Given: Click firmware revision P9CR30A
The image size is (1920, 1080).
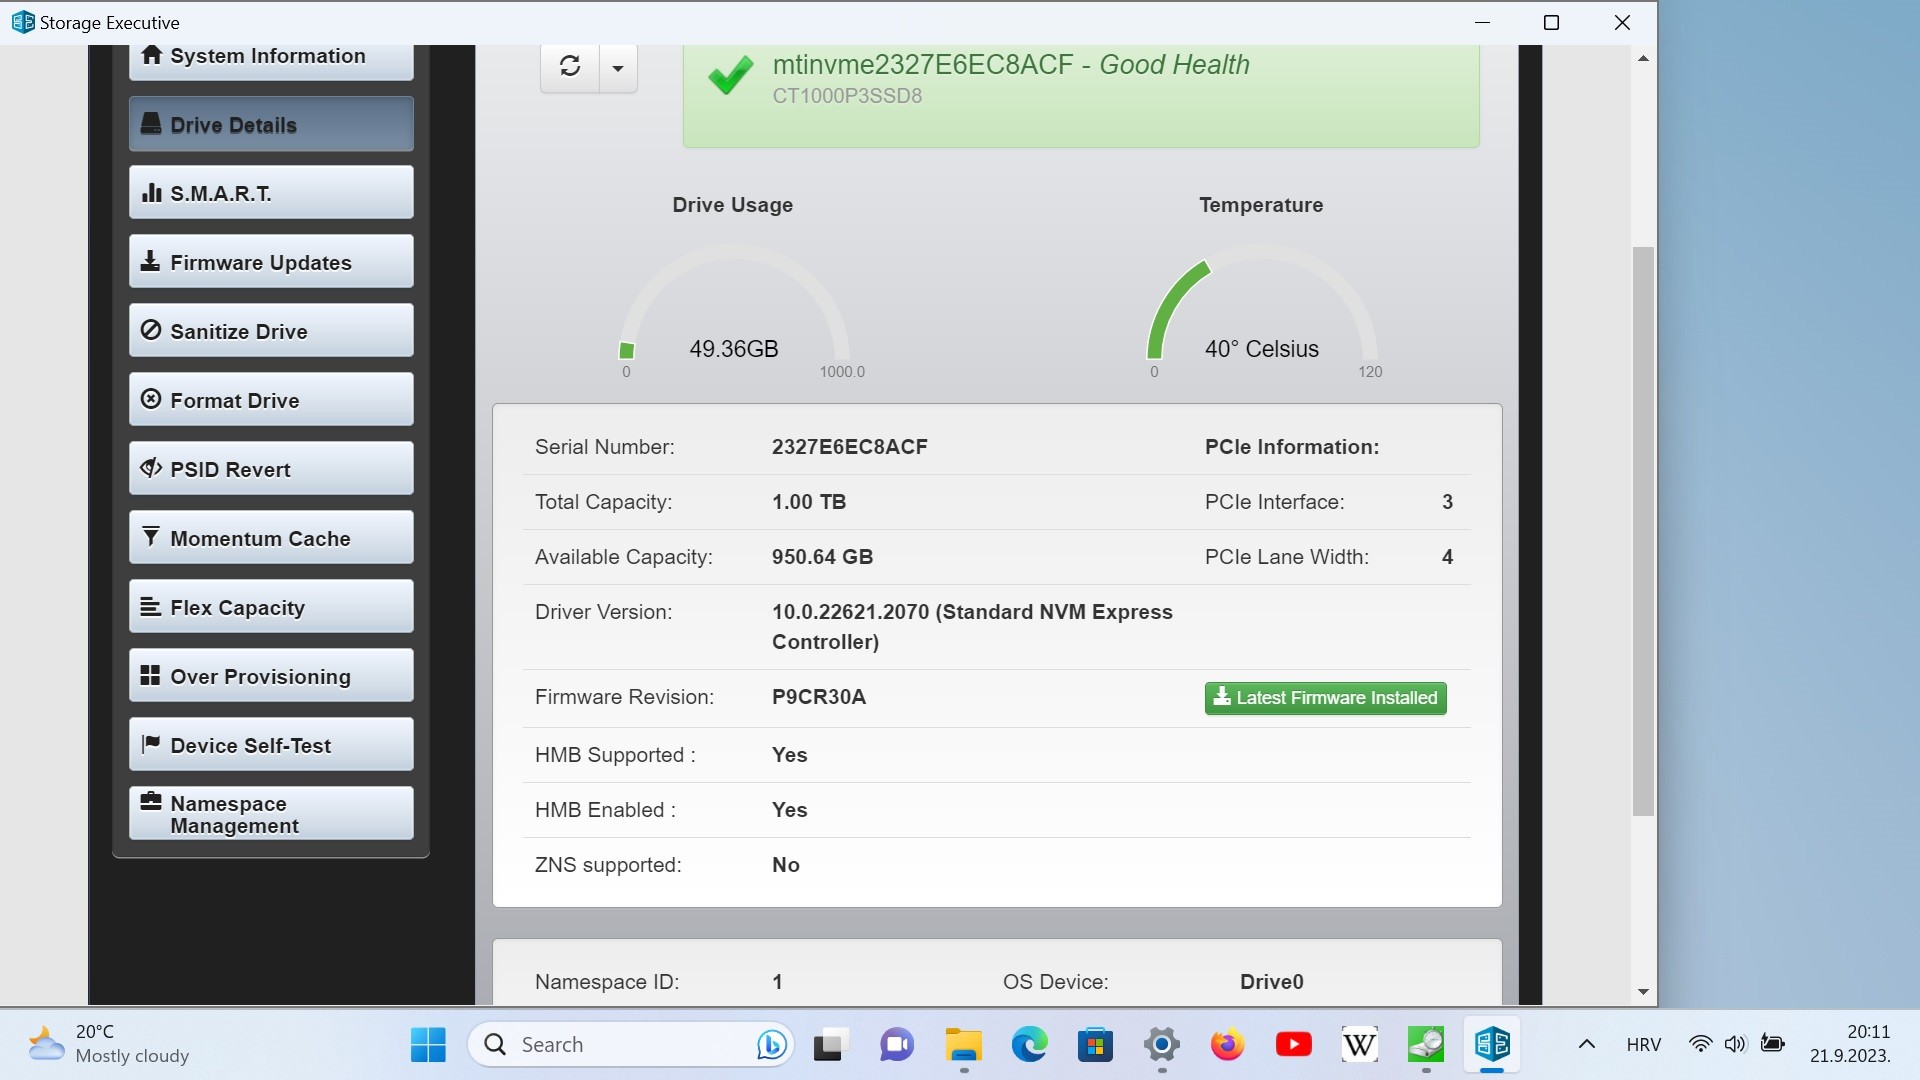Looking at the screenshot, I should (x=818, y=697).
